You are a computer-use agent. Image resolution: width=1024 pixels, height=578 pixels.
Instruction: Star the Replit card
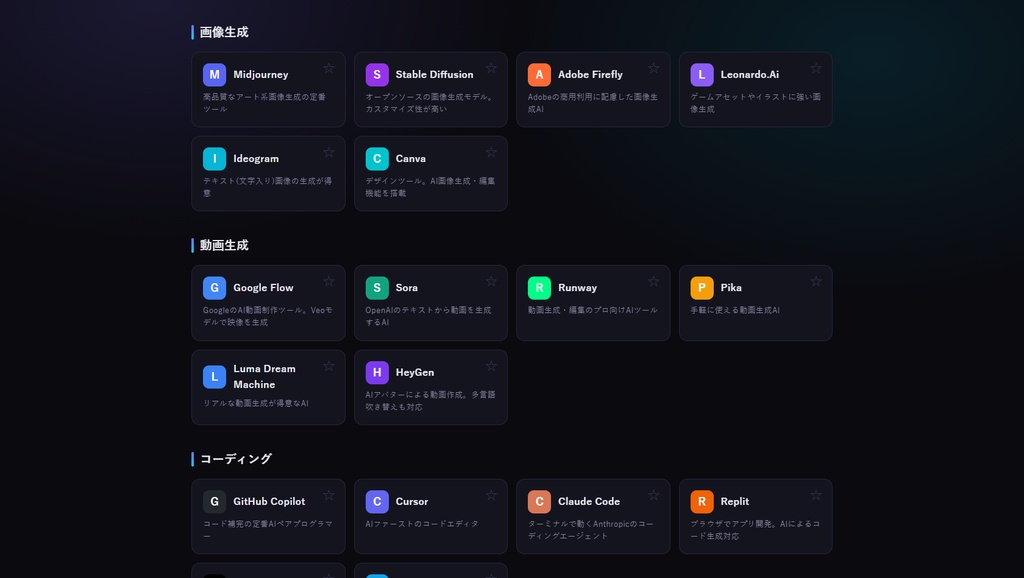pos(816,495)
